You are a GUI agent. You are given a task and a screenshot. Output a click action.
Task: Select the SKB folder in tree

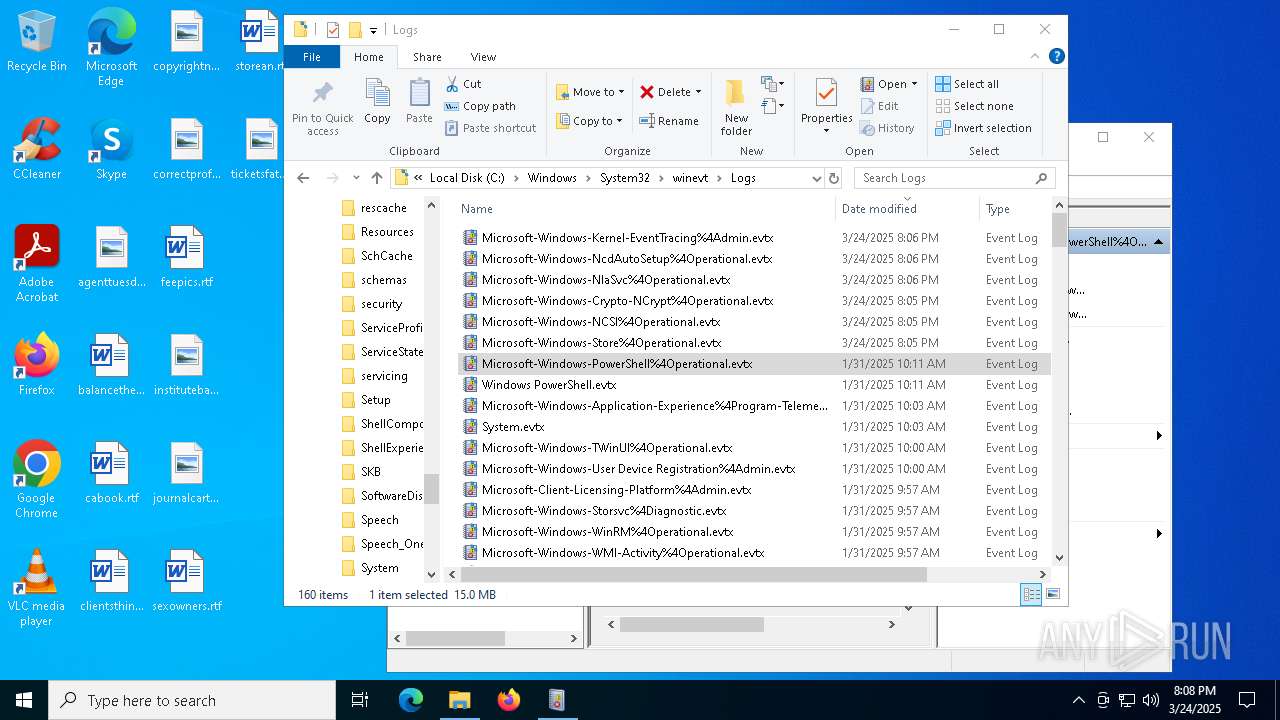[370, 472]
